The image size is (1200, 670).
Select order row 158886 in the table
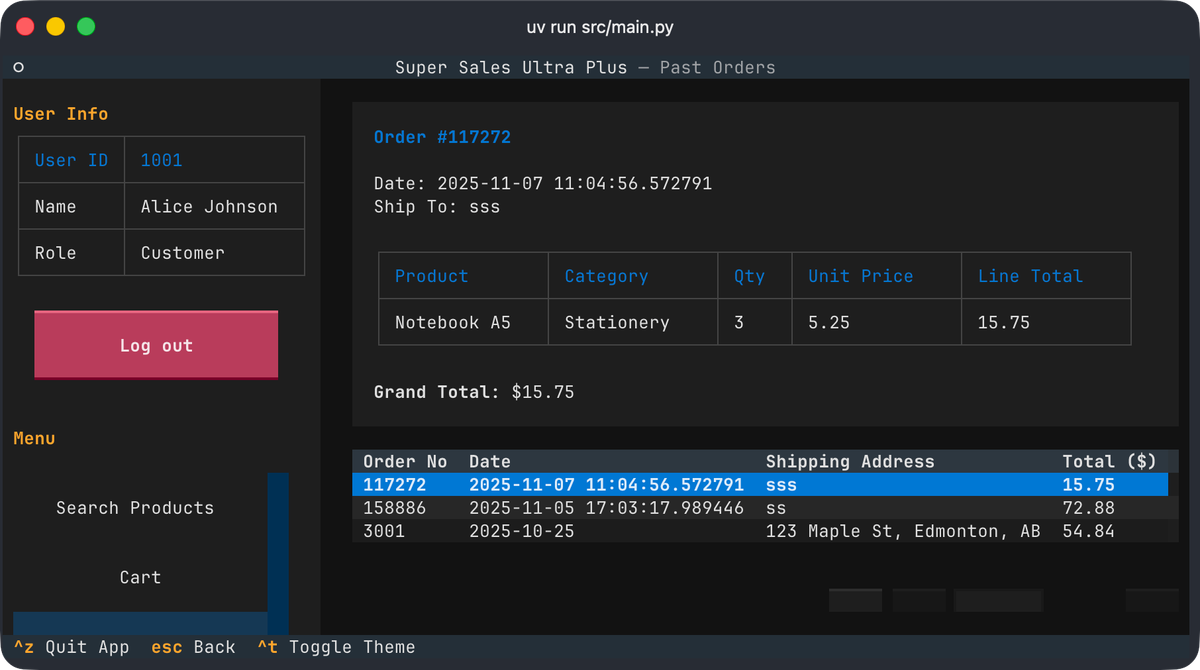tap(600, 508)
